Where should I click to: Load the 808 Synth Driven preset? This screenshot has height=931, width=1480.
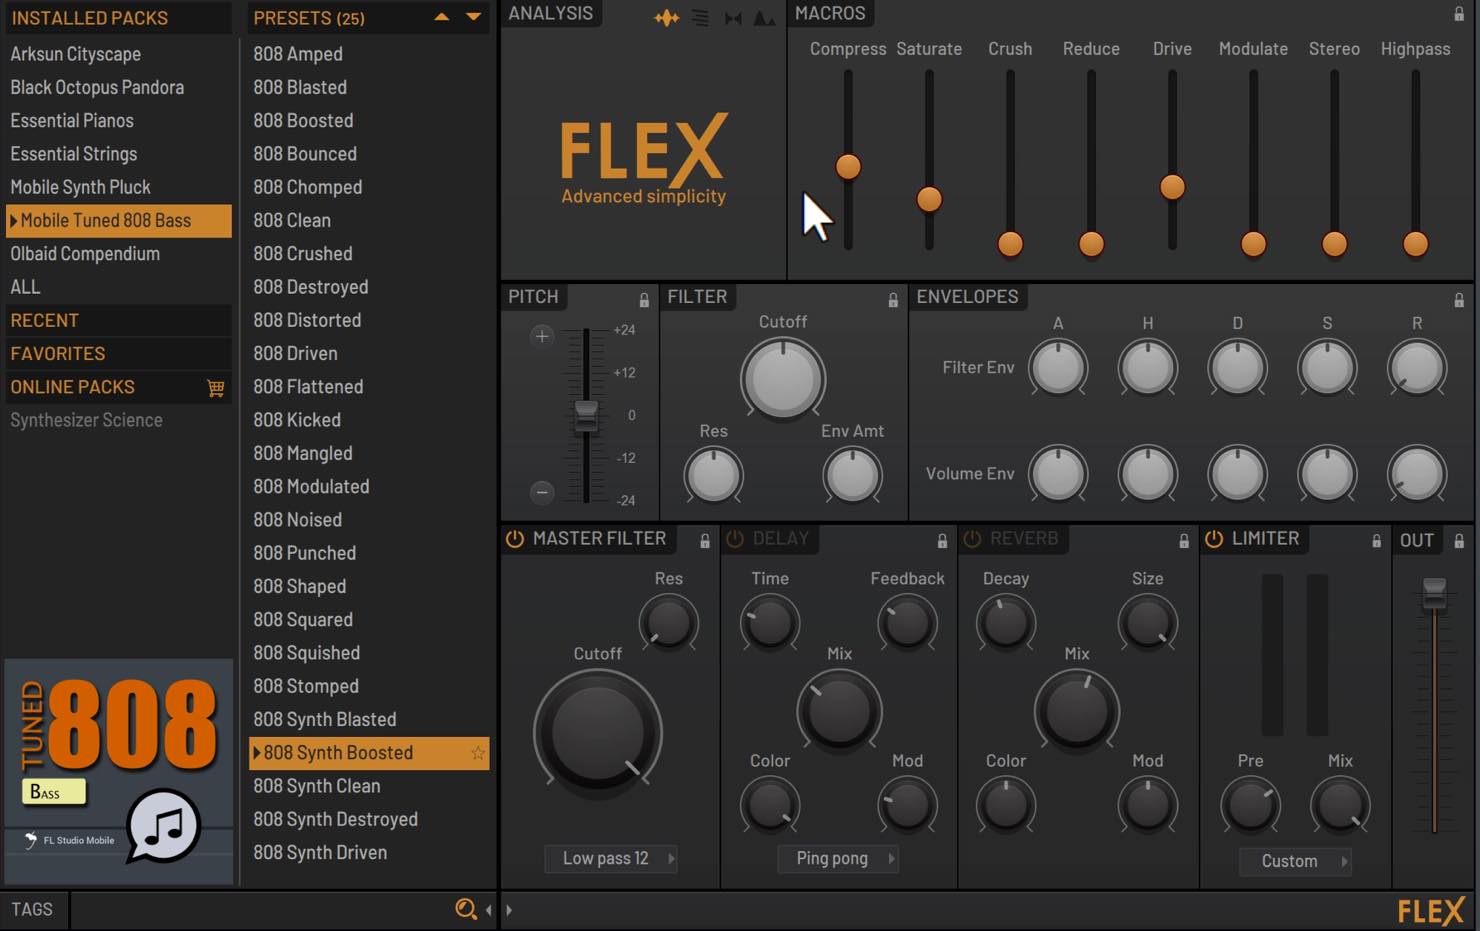point(368,853)
